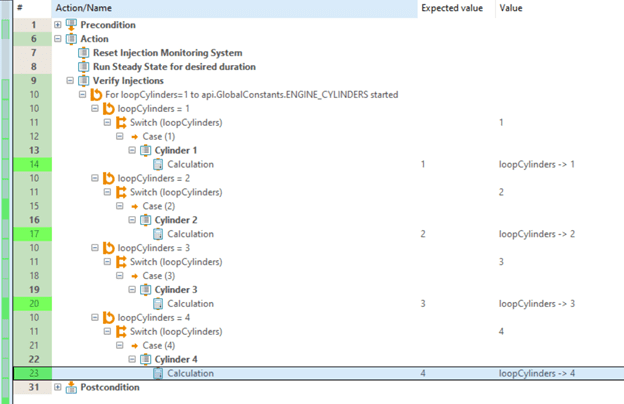Click the Switch icon in iteration 1
Screen dimensions: 624x404
121,122
